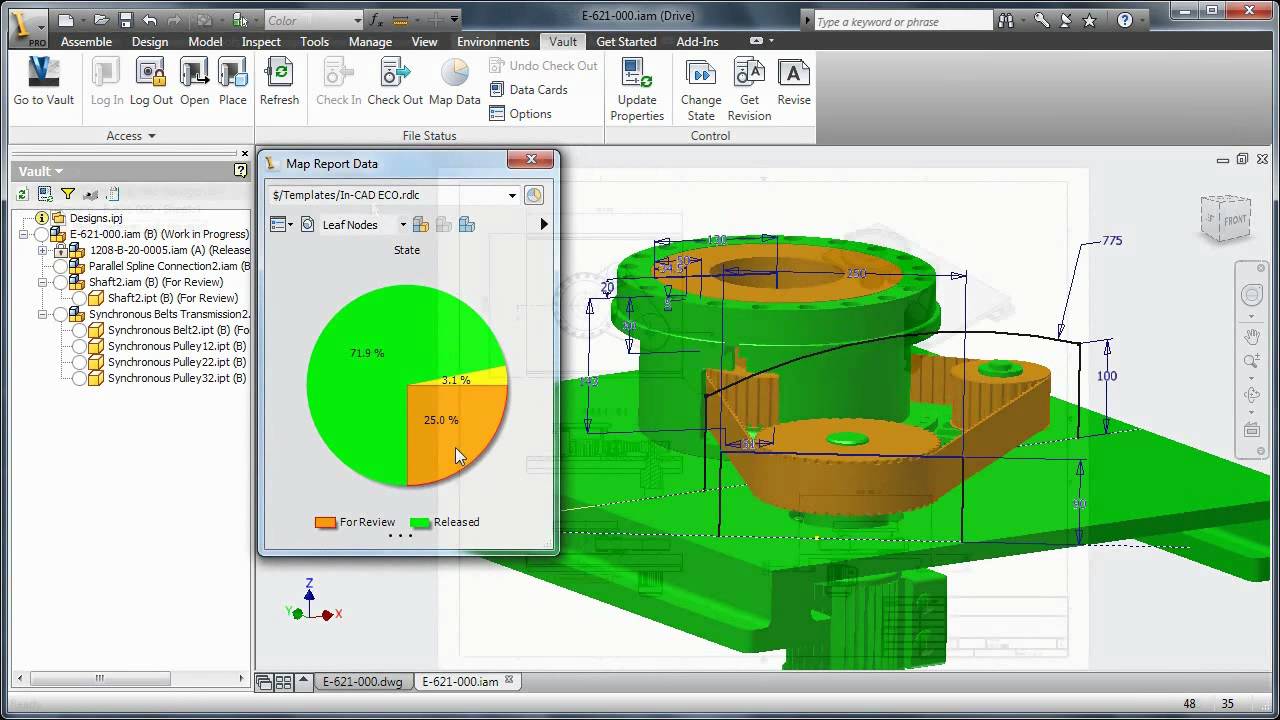The image size is (1280, 720).
Task: Click the Open from Vault icon
Action: click(x=194, y=72)
